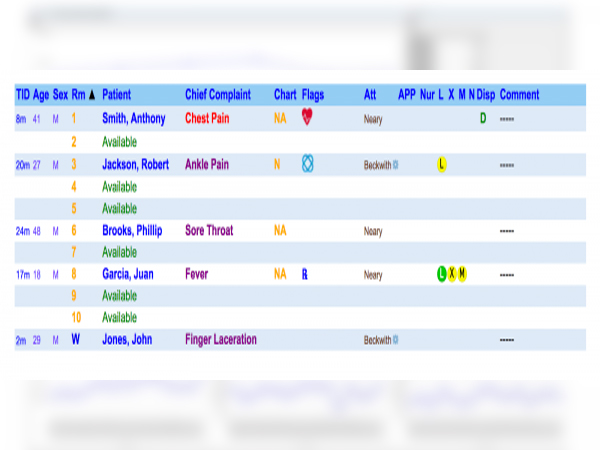Click the Flags column header
600x450 pixels.
coord(313,95)
